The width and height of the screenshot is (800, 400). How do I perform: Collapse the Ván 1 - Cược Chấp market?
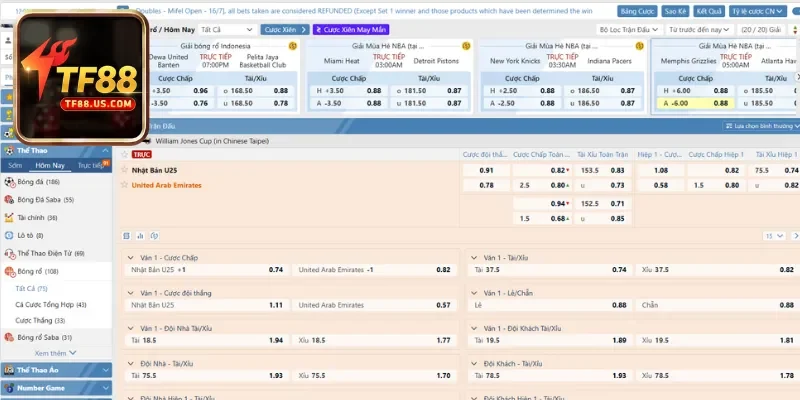131,258
